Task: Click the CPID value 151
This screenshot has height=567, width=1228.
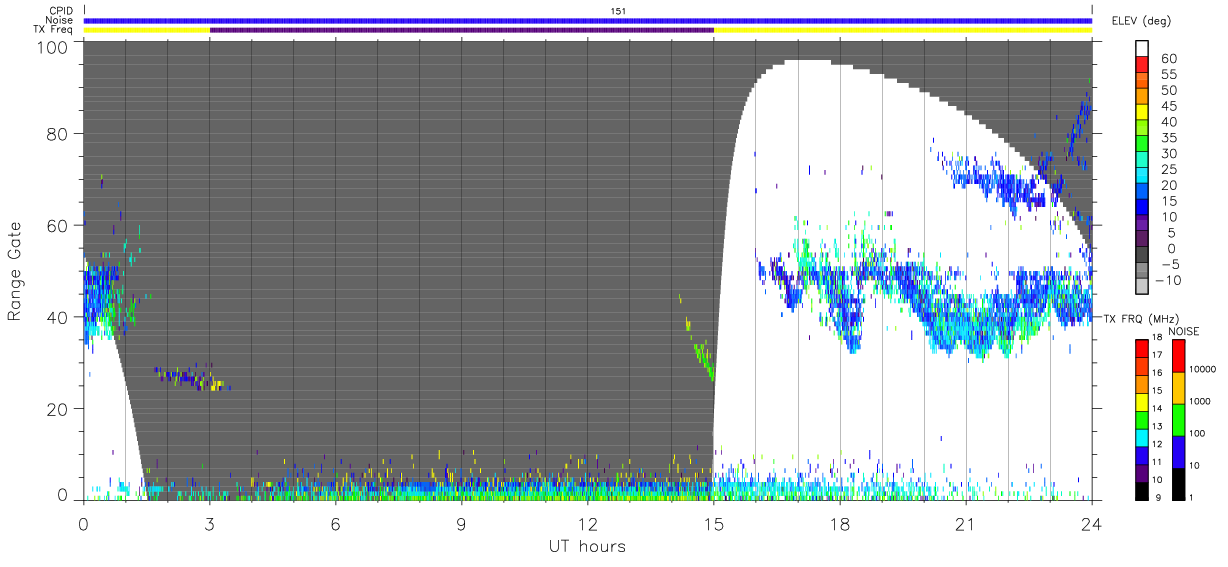Action: click(x=619, y=11)
